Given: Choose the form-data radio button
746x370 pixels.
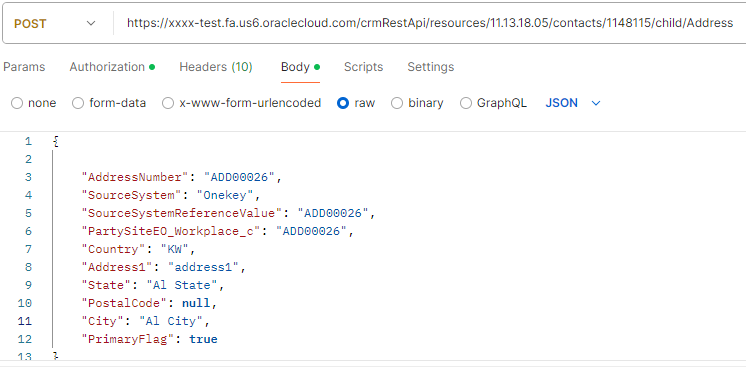Looking at the screenshot, I should pyautogui.click(x=109, y=103).
